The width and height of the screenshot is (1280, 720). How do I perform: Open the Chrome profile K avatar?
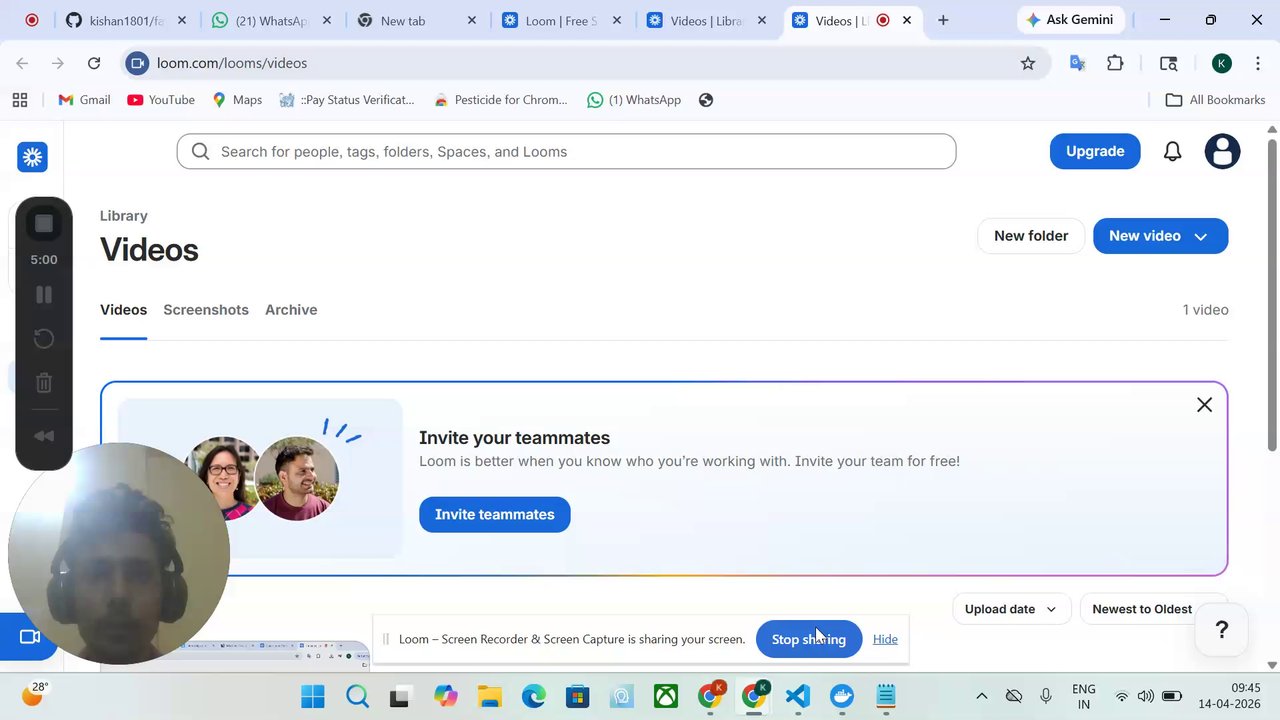coord(1221,63)
